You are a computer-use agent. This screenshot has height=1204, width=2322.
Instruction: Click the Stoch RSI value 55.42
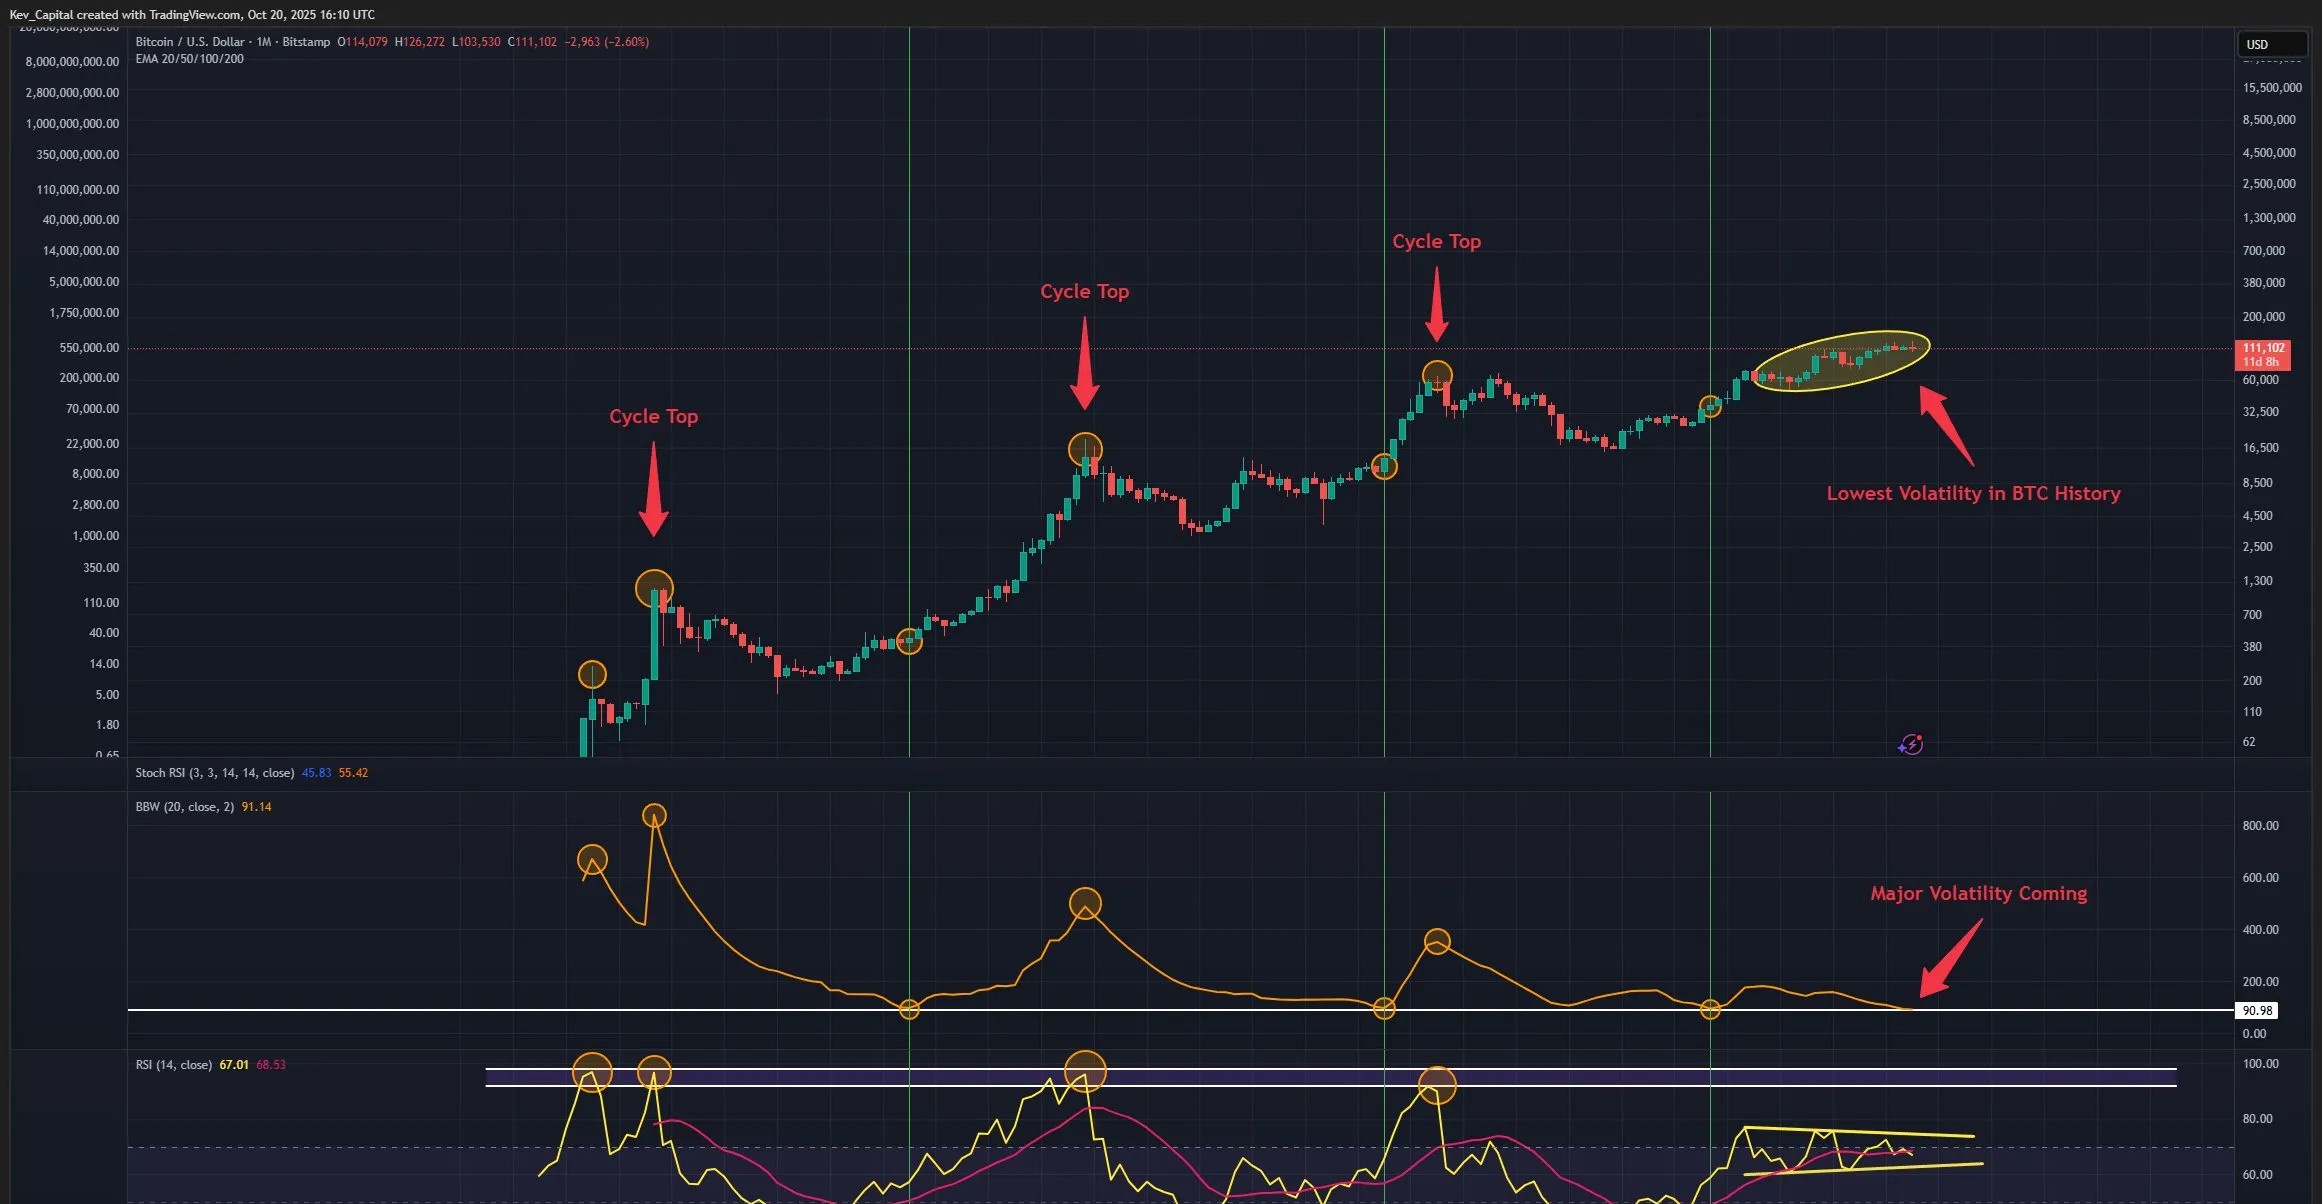(x=353, y=773)
